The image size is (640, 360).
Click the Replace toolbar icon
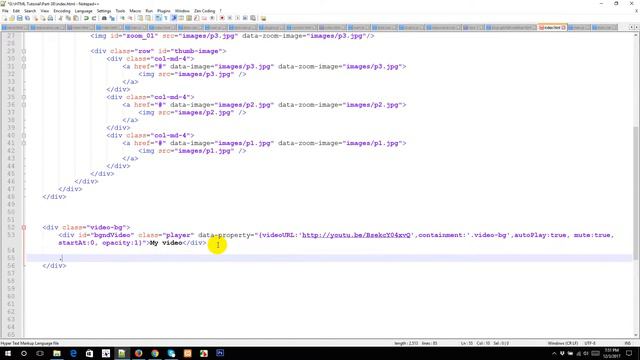112,18
